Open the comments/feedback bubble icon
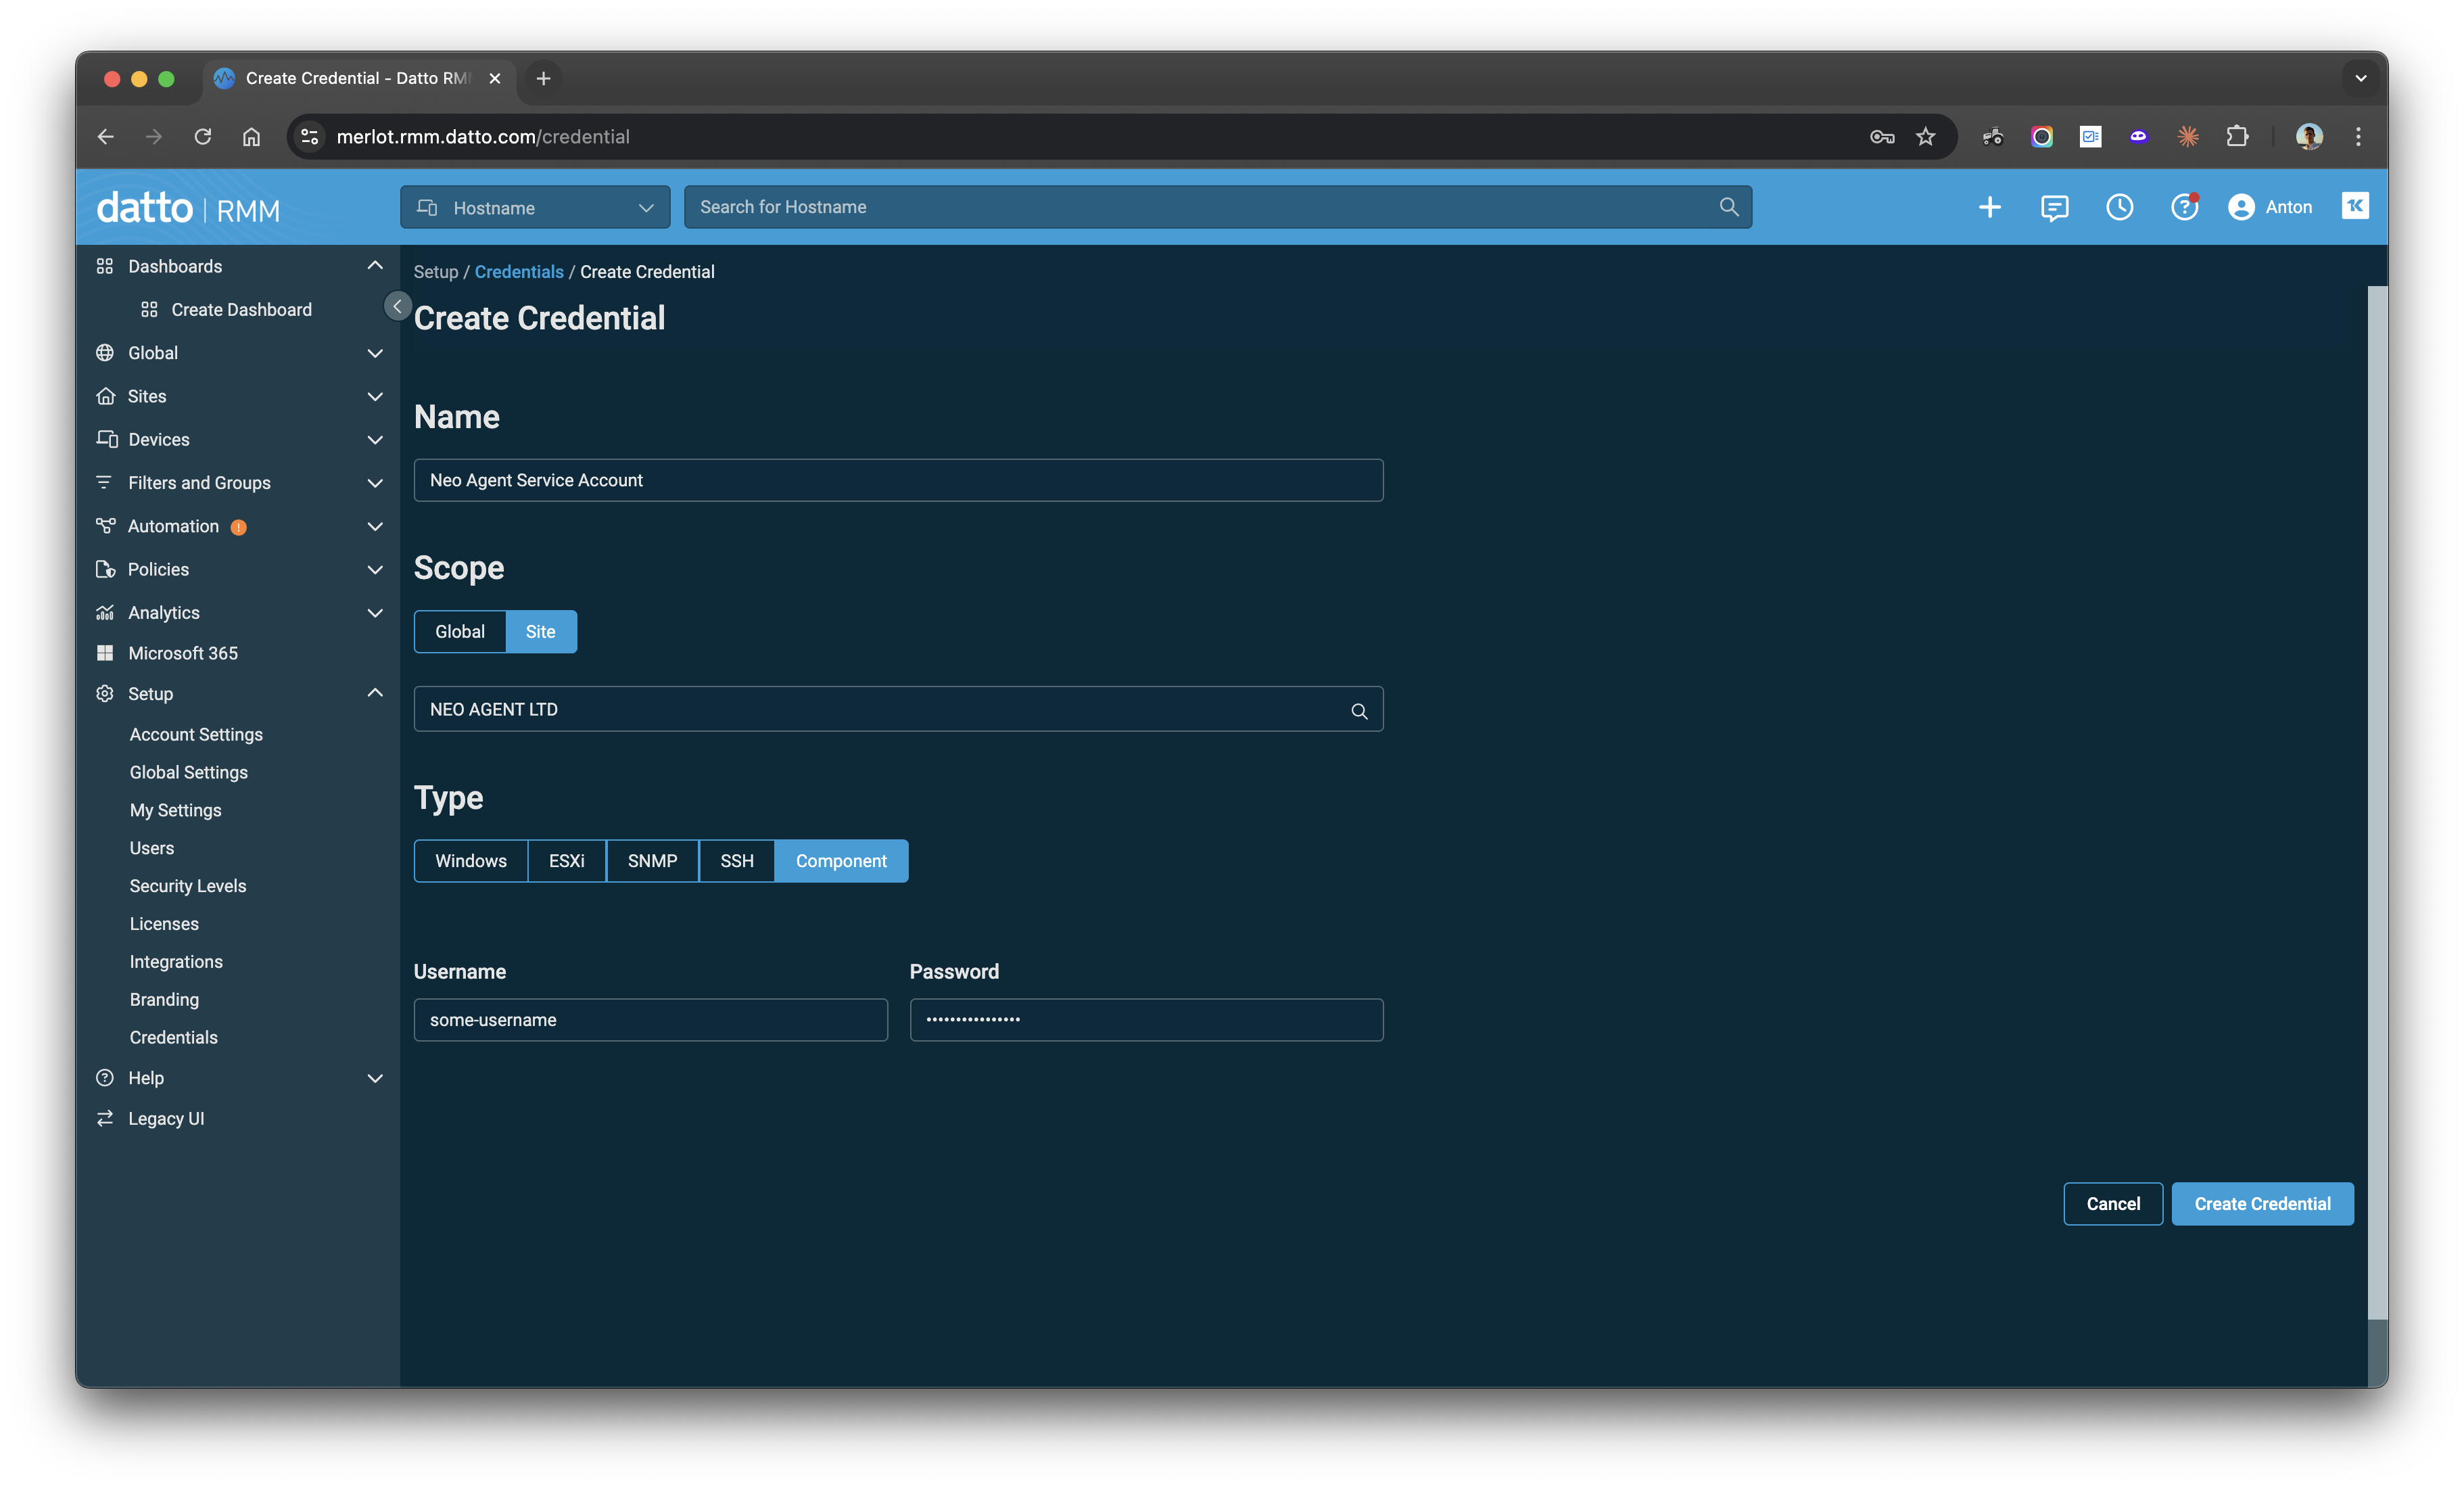This screenshot has width=2464, height=1488. point(2055,207)
